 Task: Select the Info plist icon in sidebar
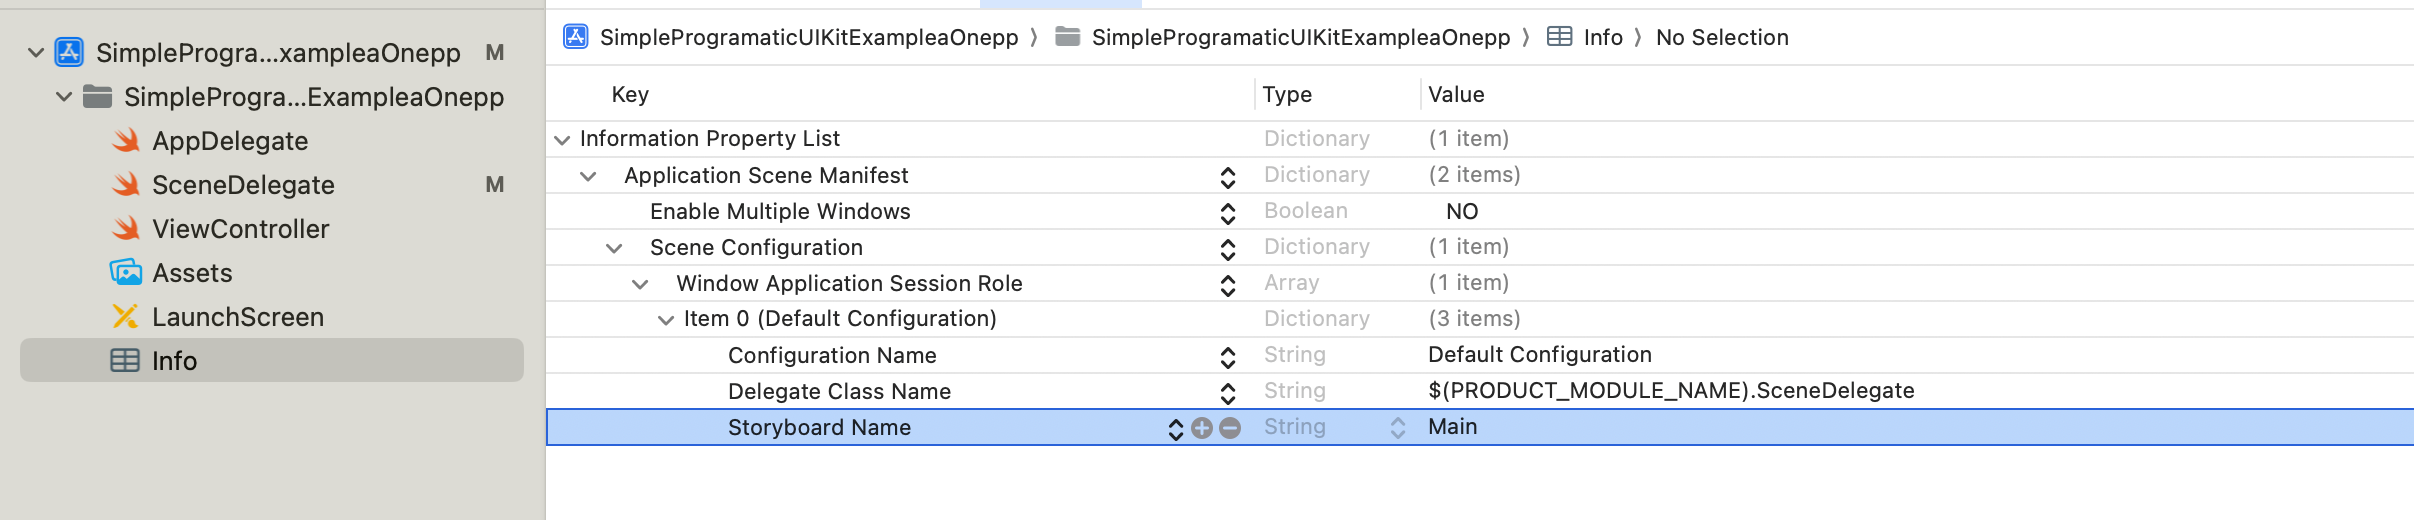pyautogui.click(x=125, y=361)
